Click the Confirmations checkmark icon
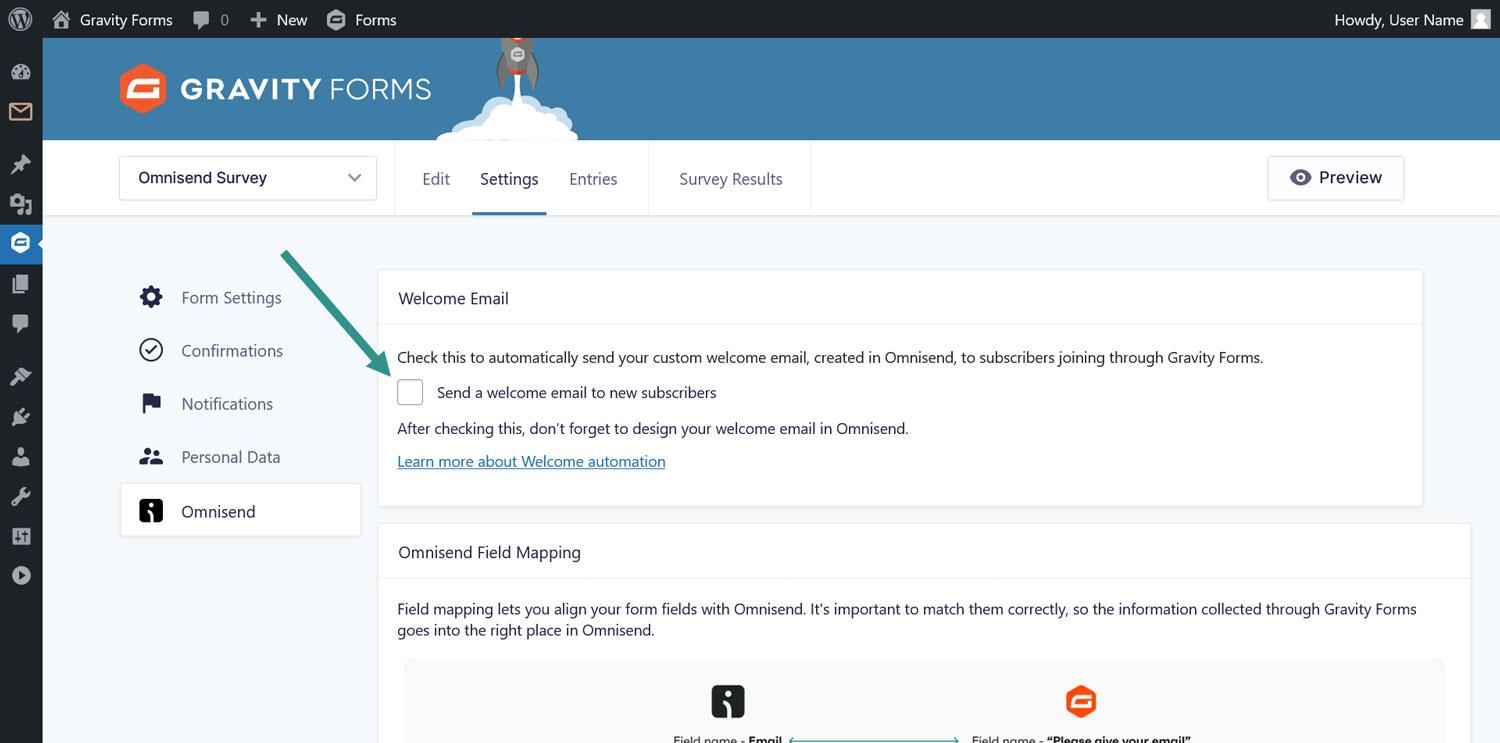This screenshot has height=743, width=1500. click(151, 350)
